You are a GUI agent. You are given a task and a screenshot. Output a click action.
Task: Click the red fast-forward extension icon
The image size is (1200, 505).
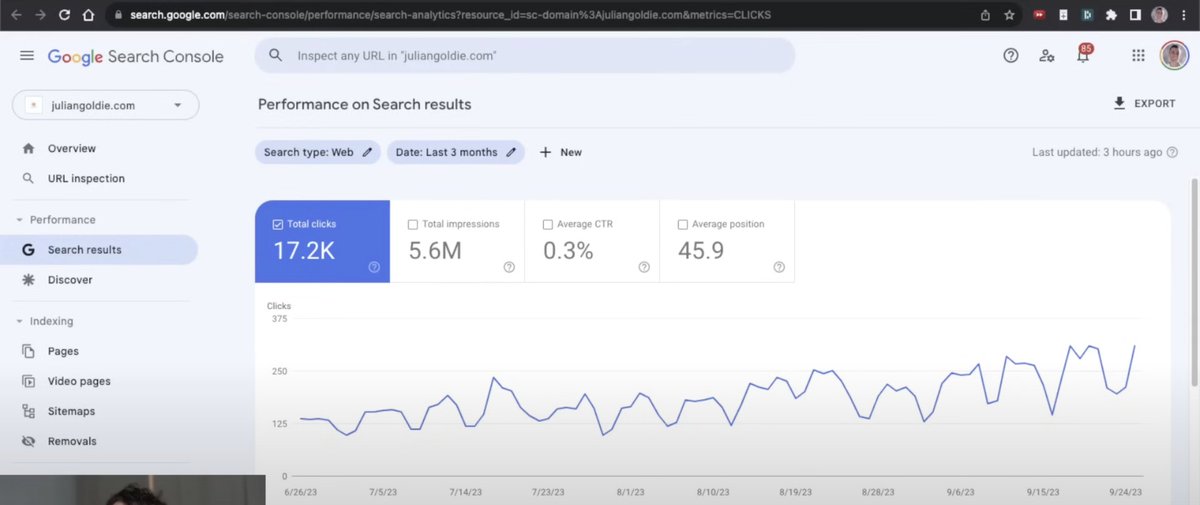(x=1040, y=15)
